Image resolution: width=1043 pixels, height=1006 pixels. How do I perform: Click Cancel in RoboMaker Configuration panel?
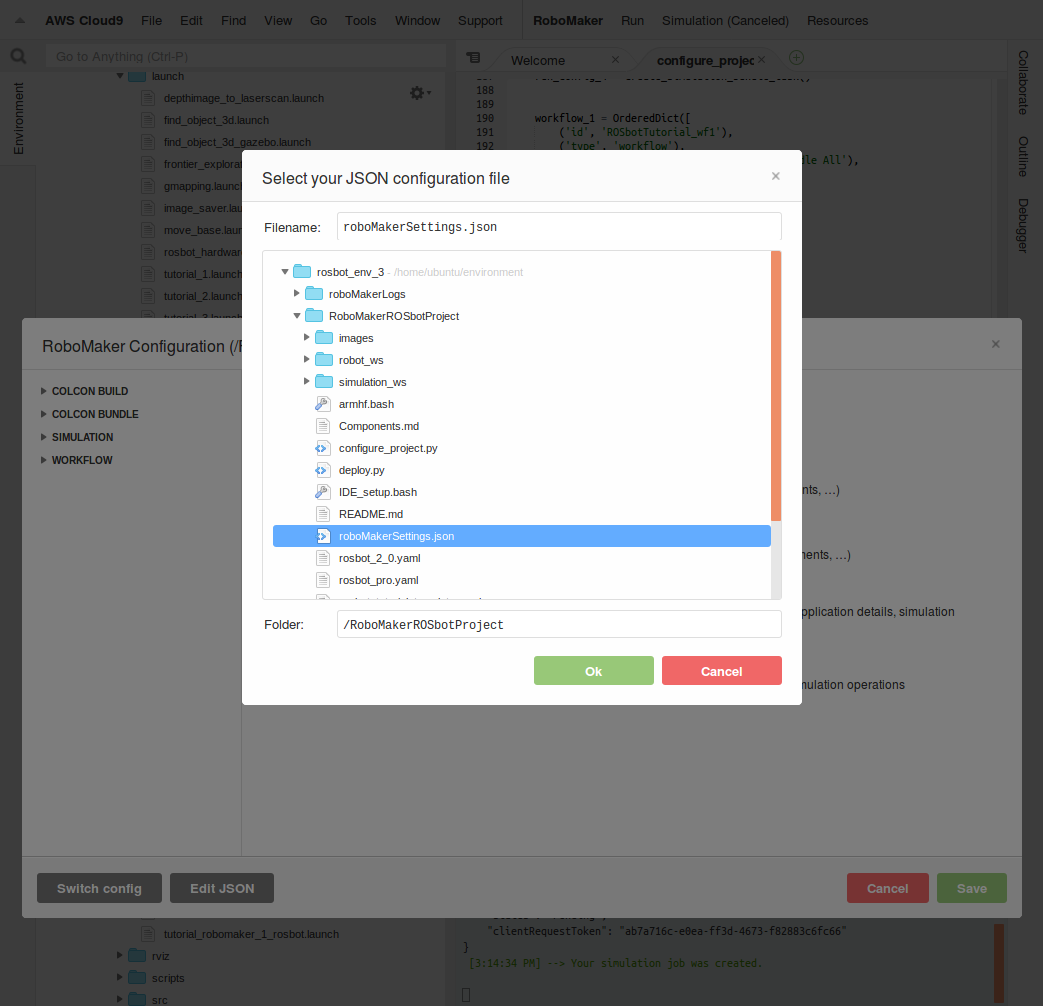click(887, 888)
